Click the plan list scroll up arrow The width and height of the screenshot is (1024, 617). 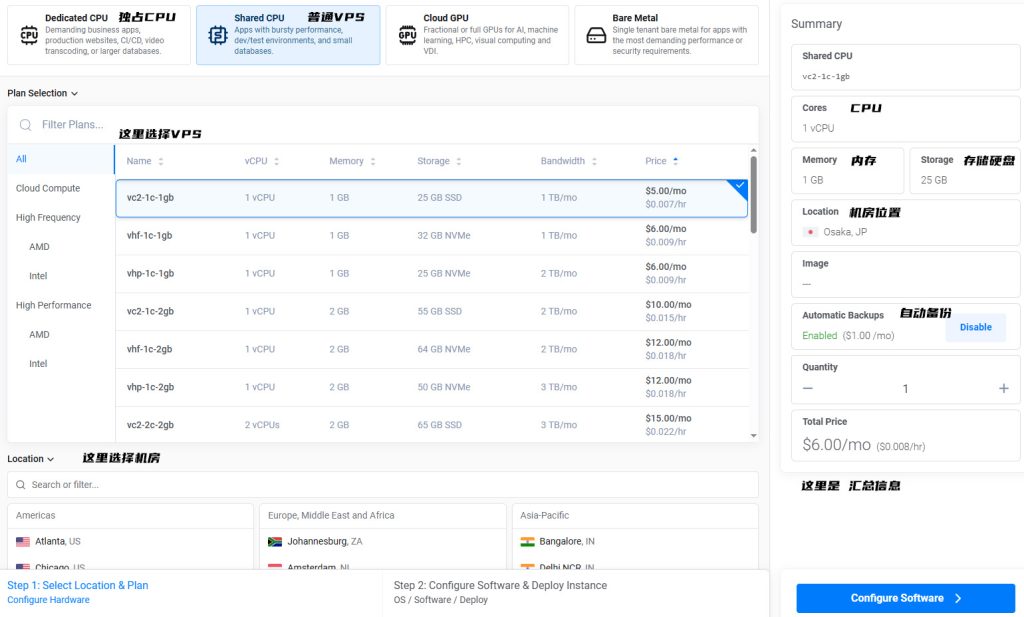754,150
